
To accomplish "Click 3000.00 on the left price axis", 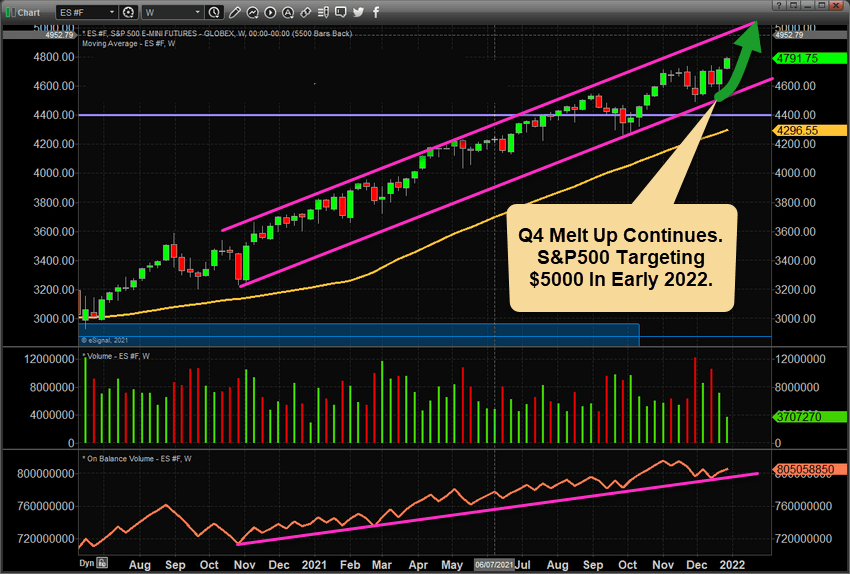I will (x=54, y=319).
